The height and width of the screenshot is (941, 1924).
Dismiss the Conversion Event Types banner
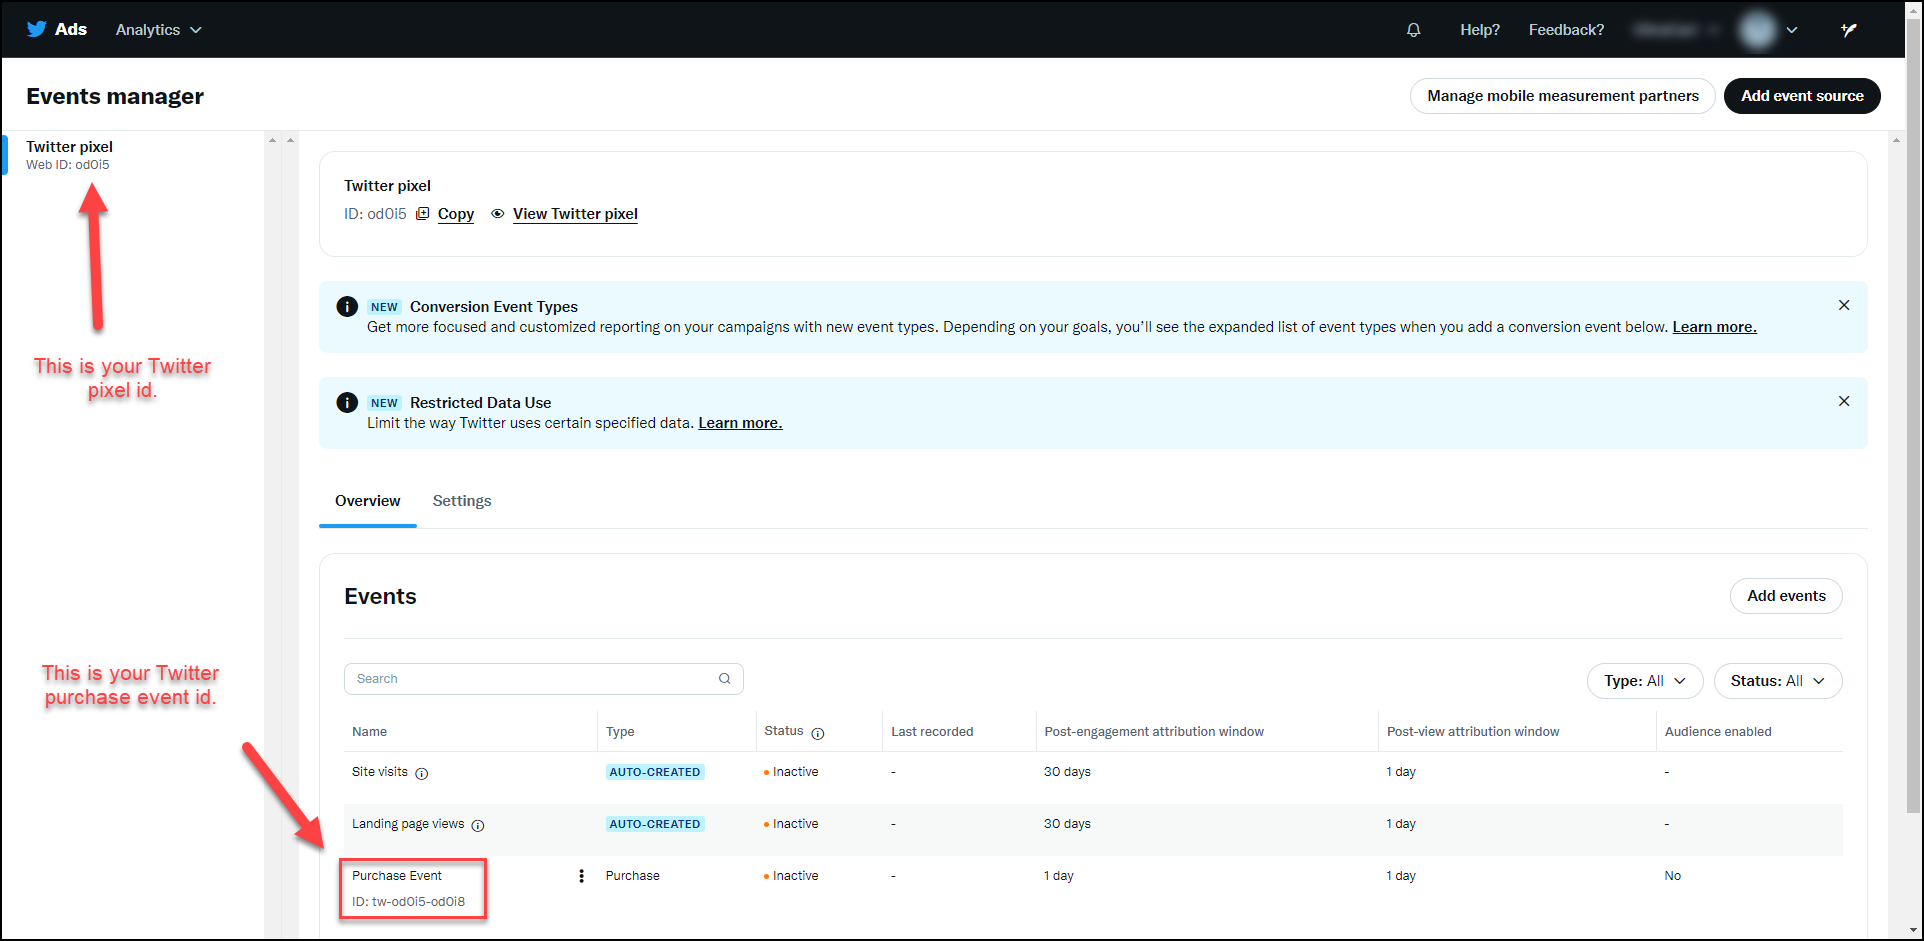coord(1844,305)
